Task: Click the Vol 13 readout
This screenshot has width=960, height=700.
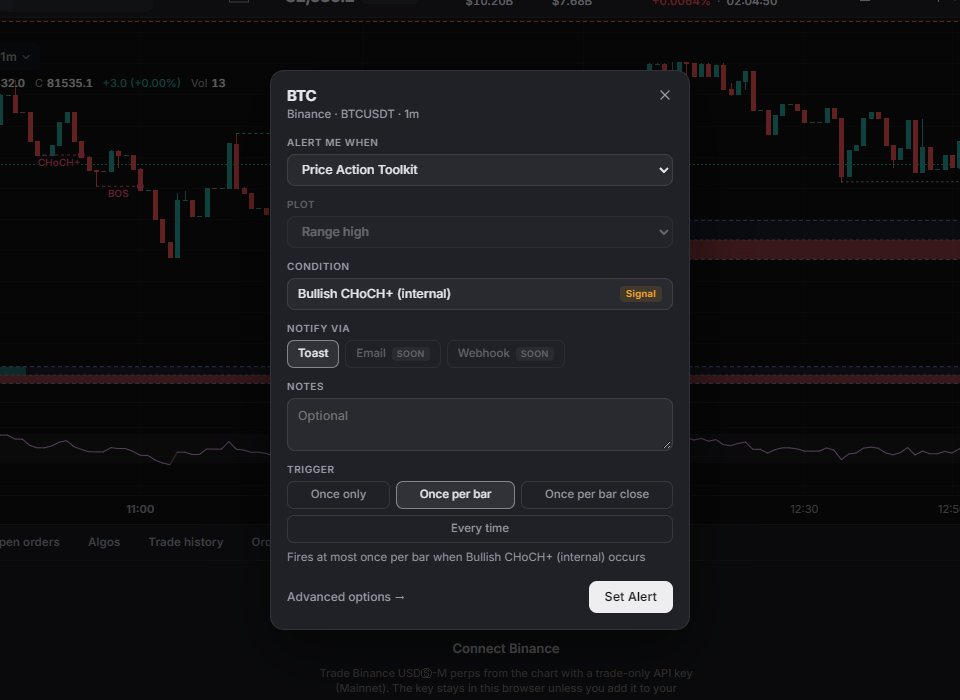Action: click(208, 83)
